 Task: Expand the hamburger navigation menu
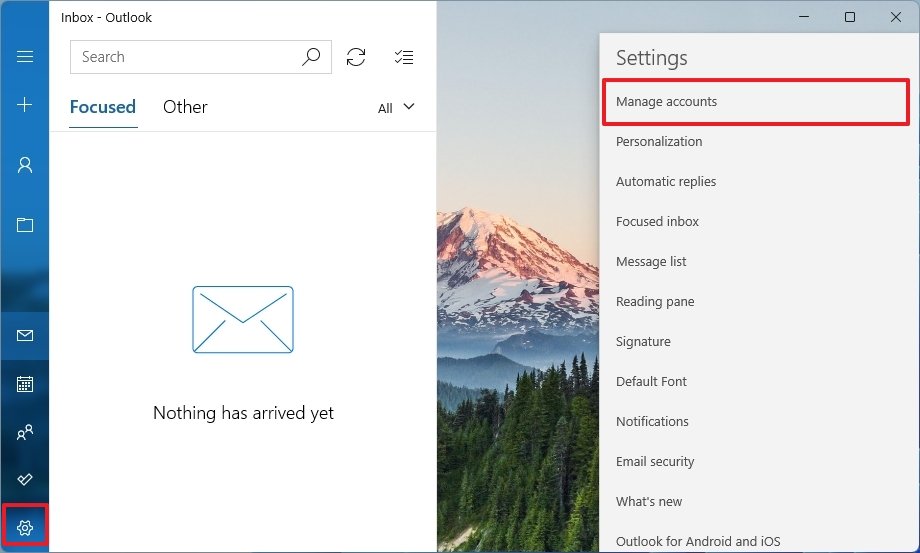[25, 56]
